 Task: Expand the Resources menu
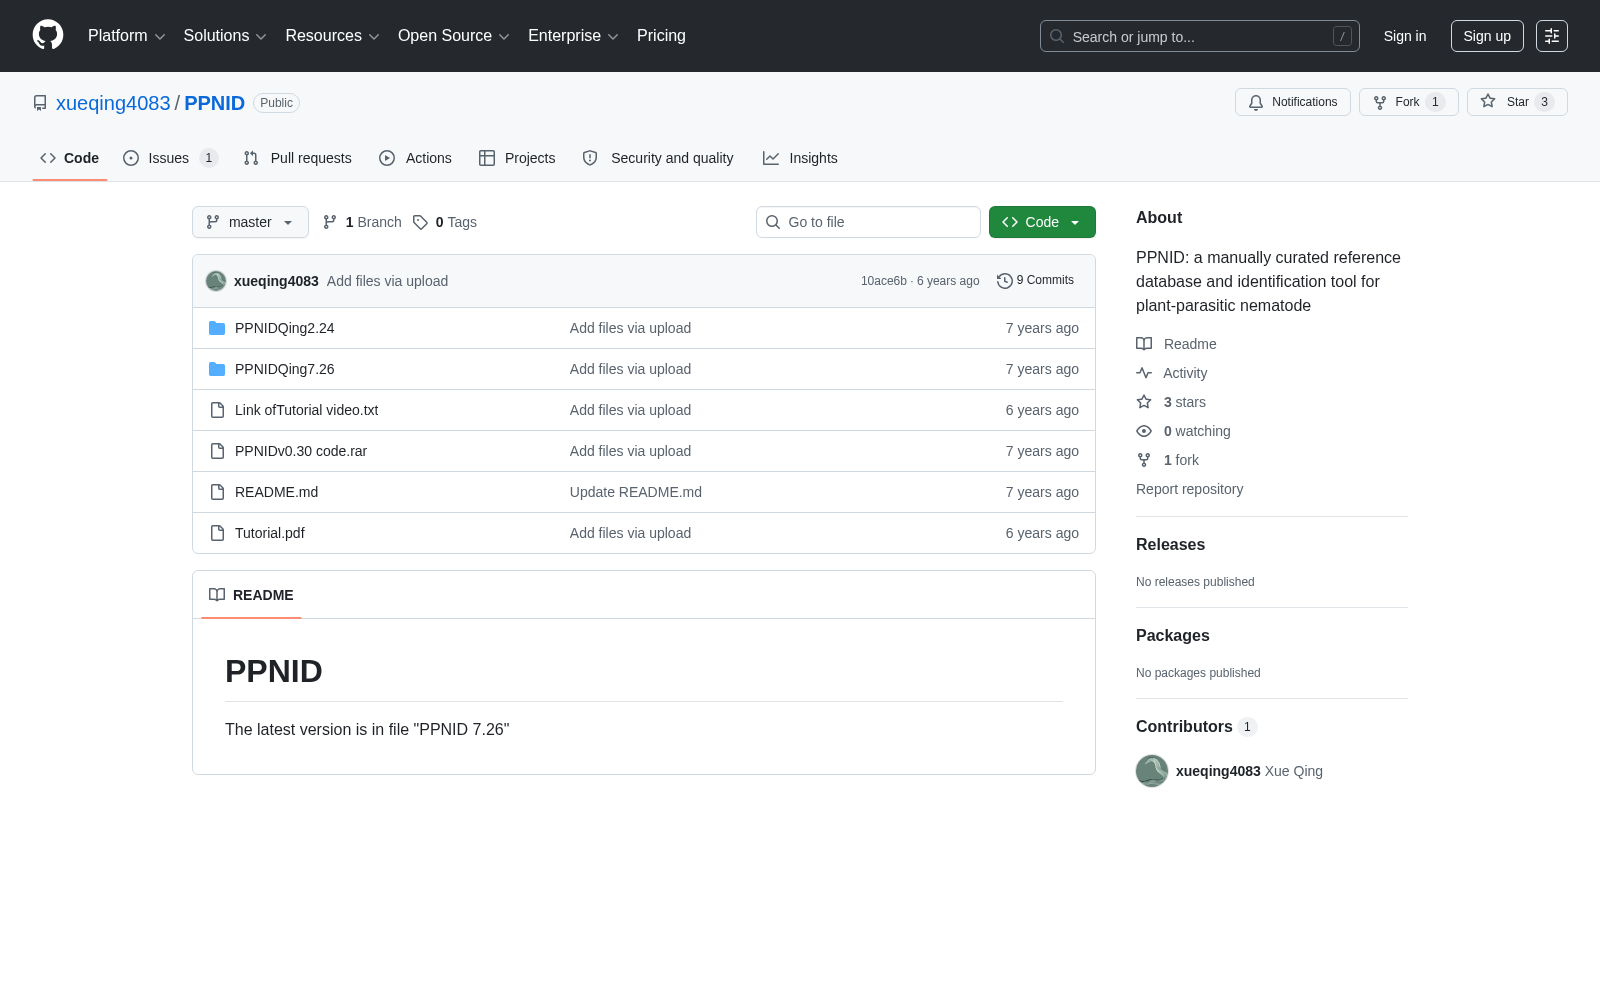[332, 36]
